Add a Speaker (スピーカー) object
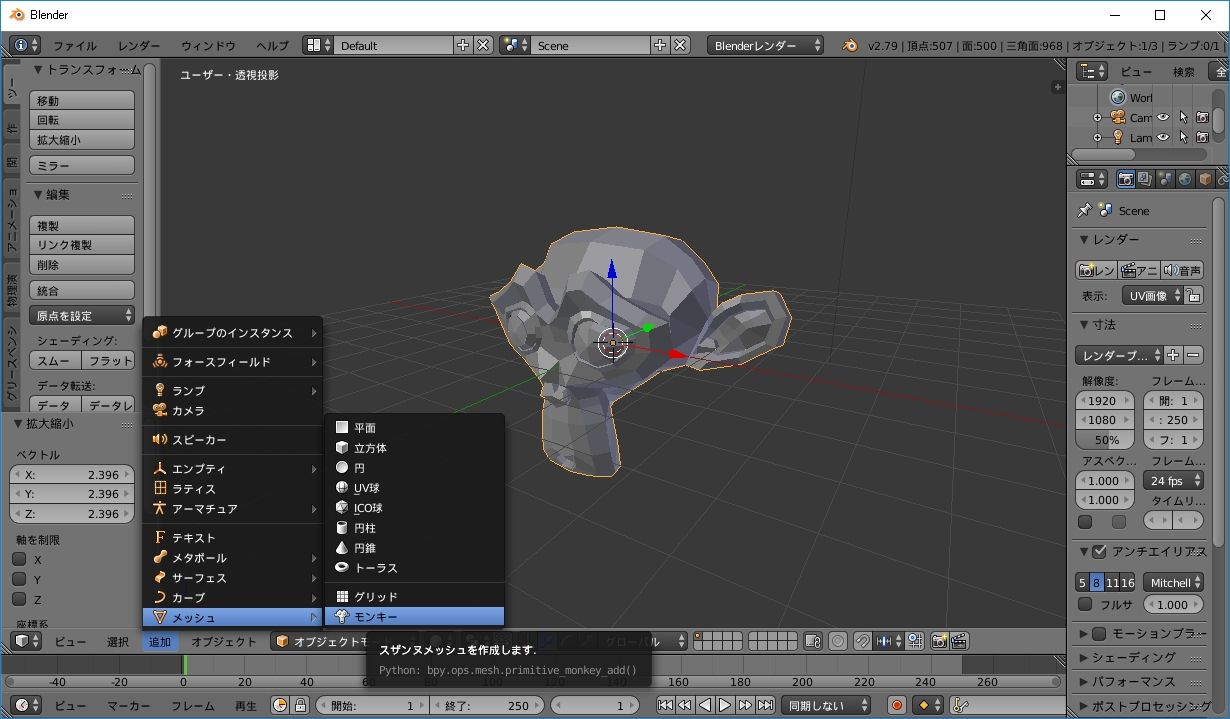1230x719 pixels. pos(233,440)
